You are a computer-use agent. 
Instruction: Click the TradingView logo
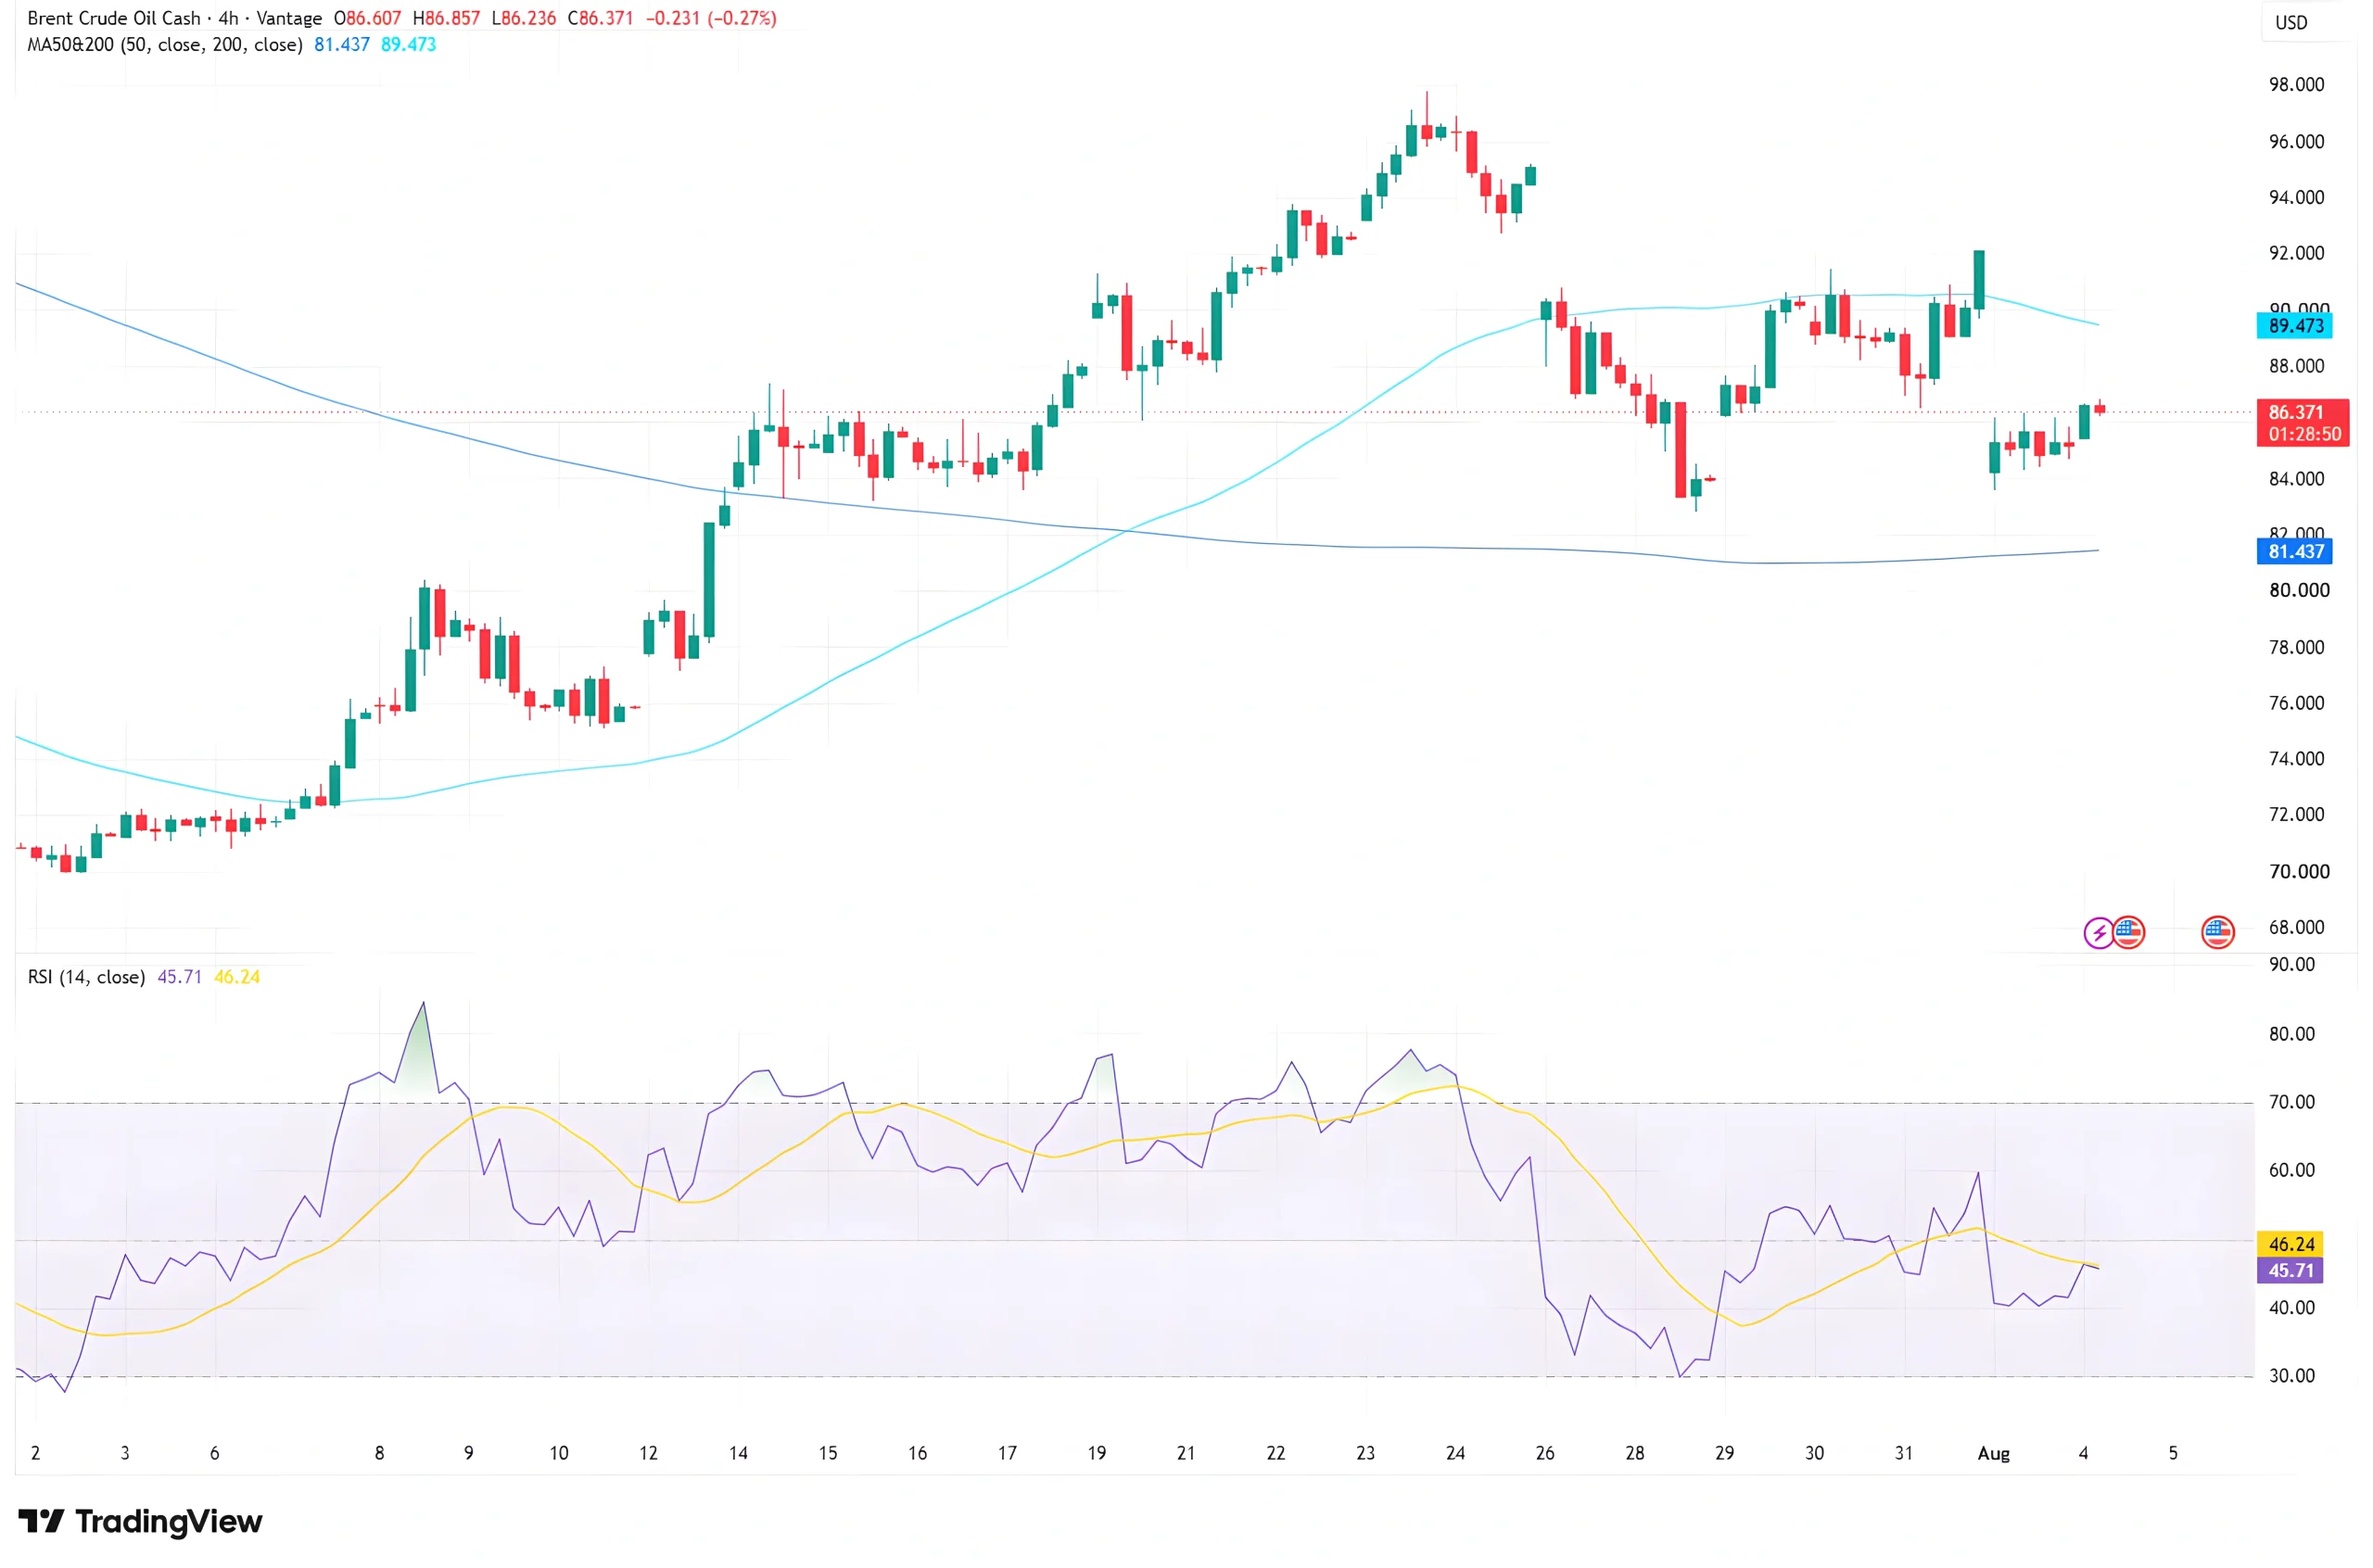pos(140,1522)
